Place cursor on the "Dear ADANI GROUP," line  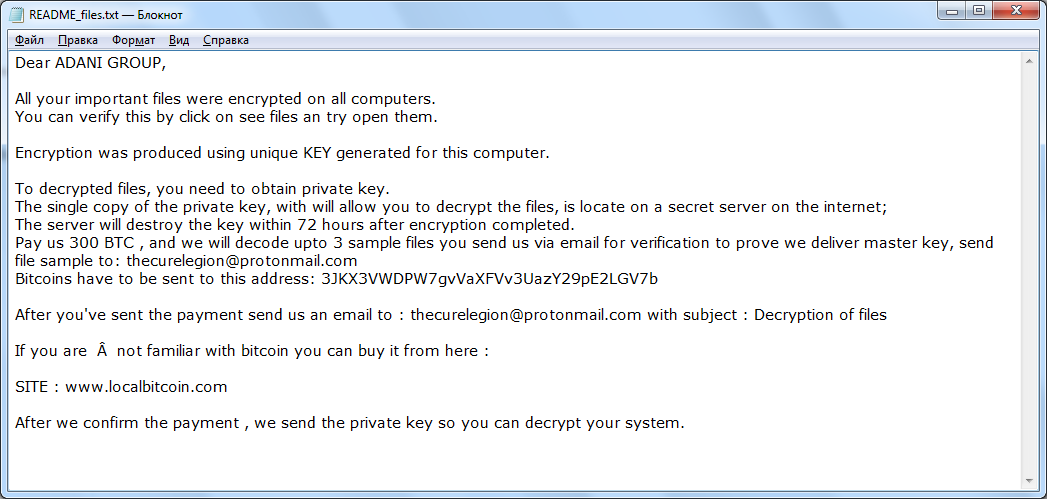(x=90, y=63)
